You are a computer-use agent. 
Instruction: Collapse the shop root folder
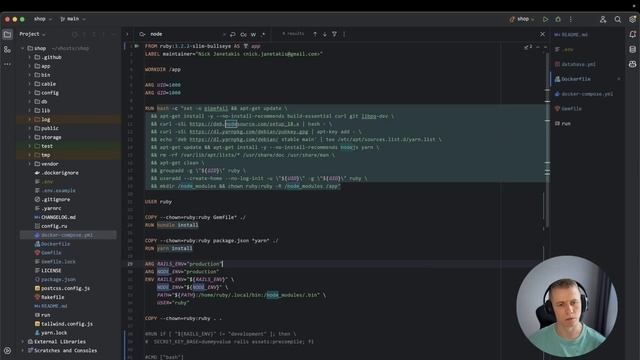(x=22, y=48)
